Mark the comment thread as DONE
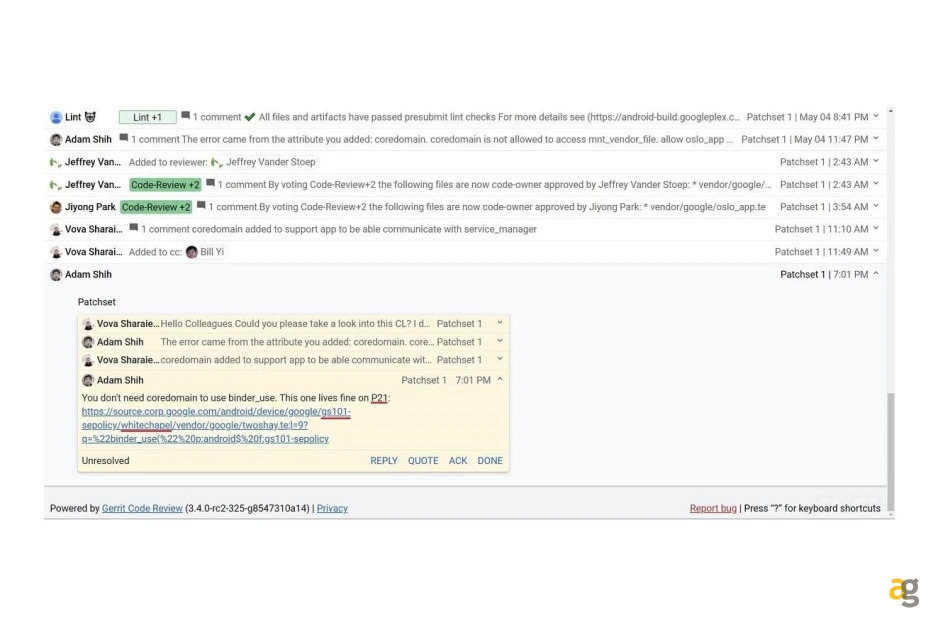Screen dimensions: 938x625 tap(490, 461)
